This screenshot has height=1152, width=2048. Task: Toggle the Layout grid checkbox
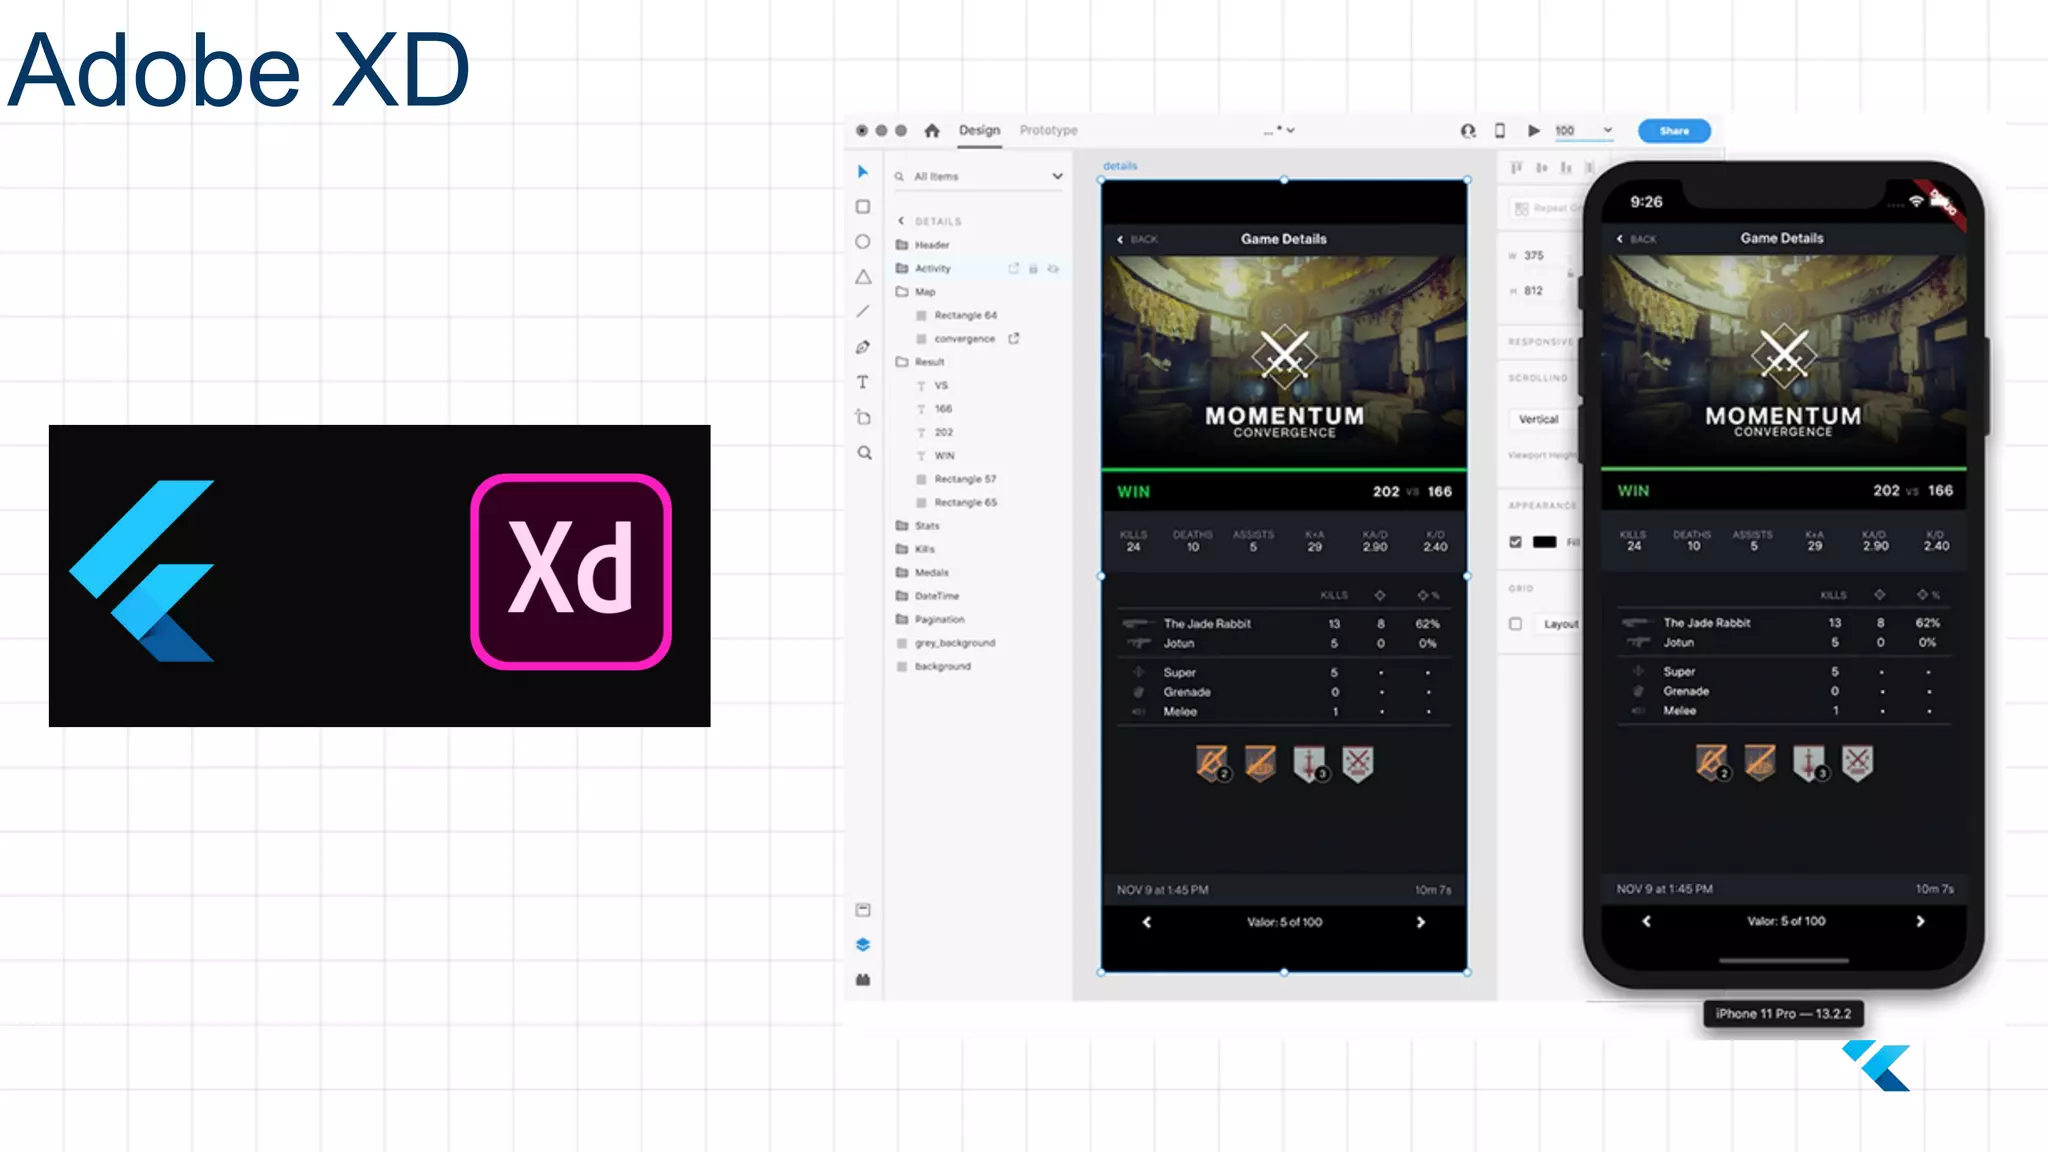[x=1516, y=624]
